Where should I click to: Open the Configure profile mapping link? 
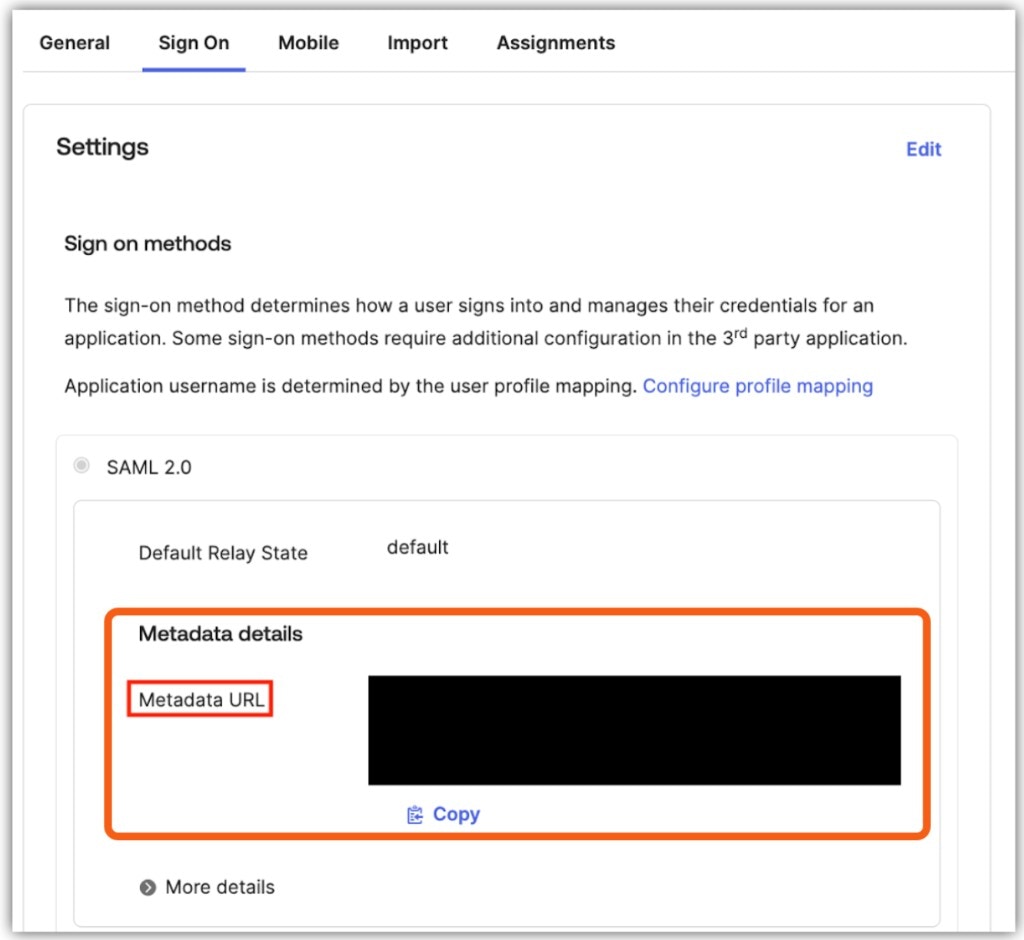(757, 385)
